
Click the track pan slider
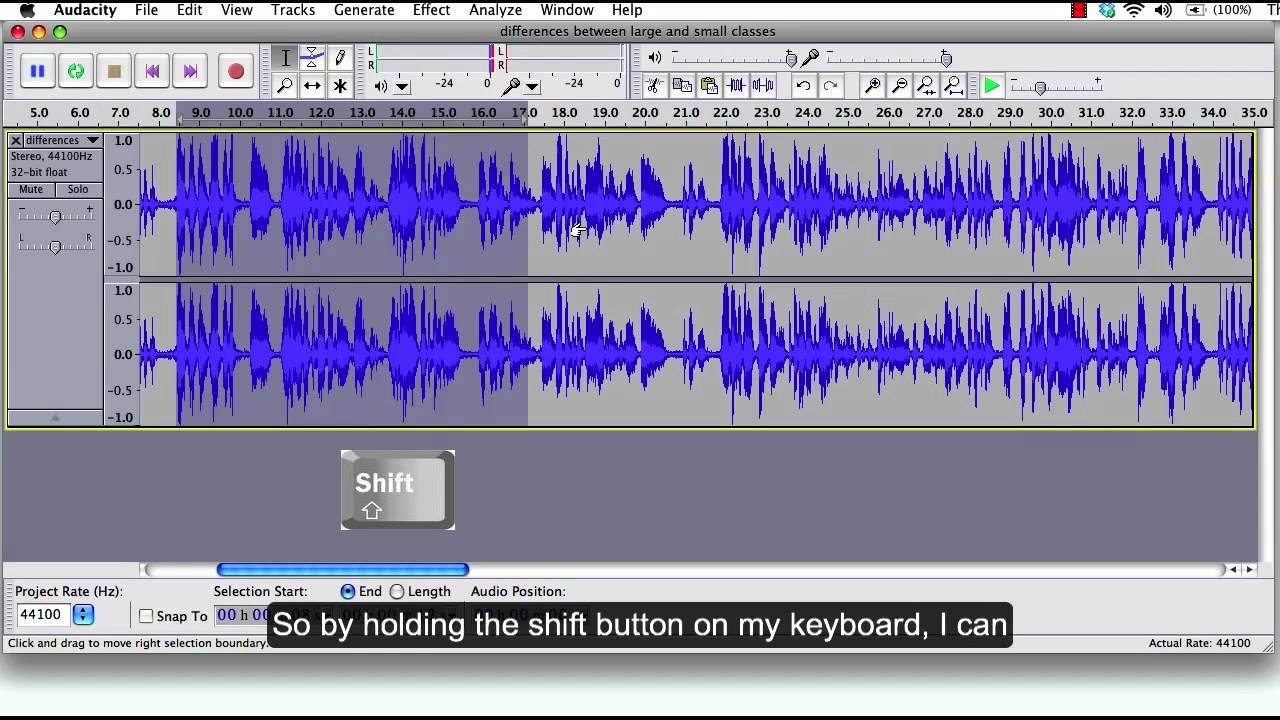click(x=55, y=245)
